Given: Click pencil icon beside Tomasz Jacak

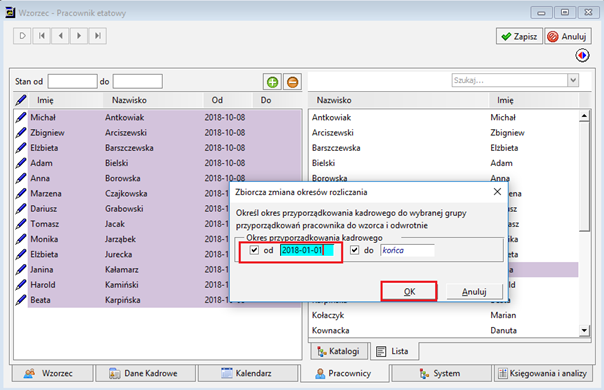Looking at the screenshot, I should pos(21,224).
